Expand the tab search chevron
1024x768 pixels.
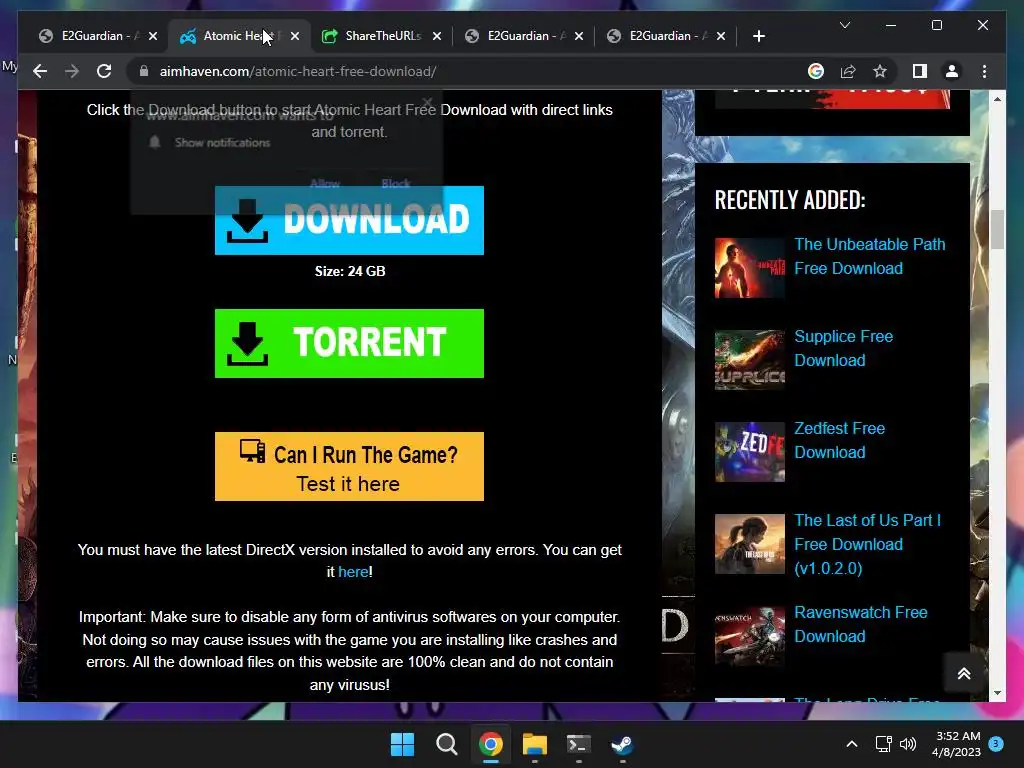click(x=844, y=25)
